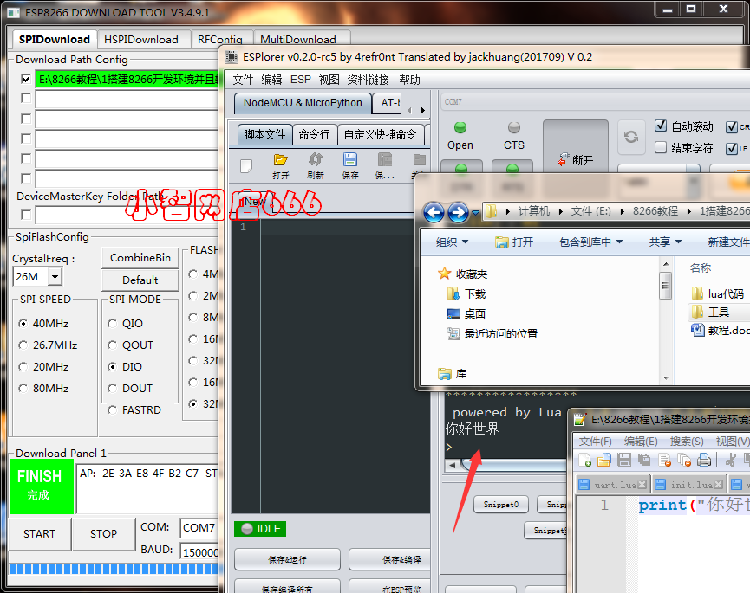Open ESPlorer ESP menu
This screenshot has height=593, width=750.
coord(300,79)
